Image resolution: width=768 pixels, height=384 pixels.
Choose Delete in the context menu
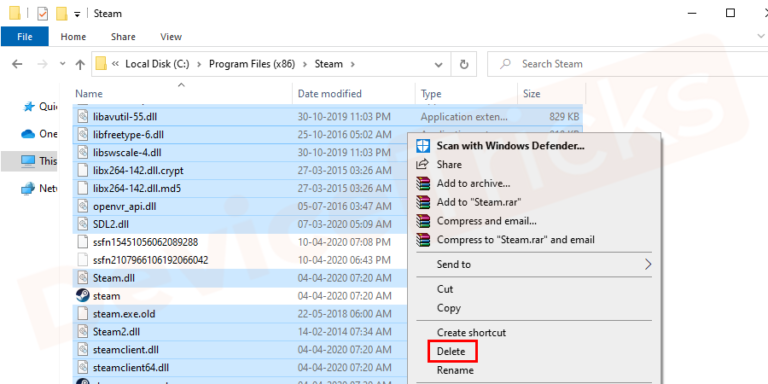coord(451,352)
